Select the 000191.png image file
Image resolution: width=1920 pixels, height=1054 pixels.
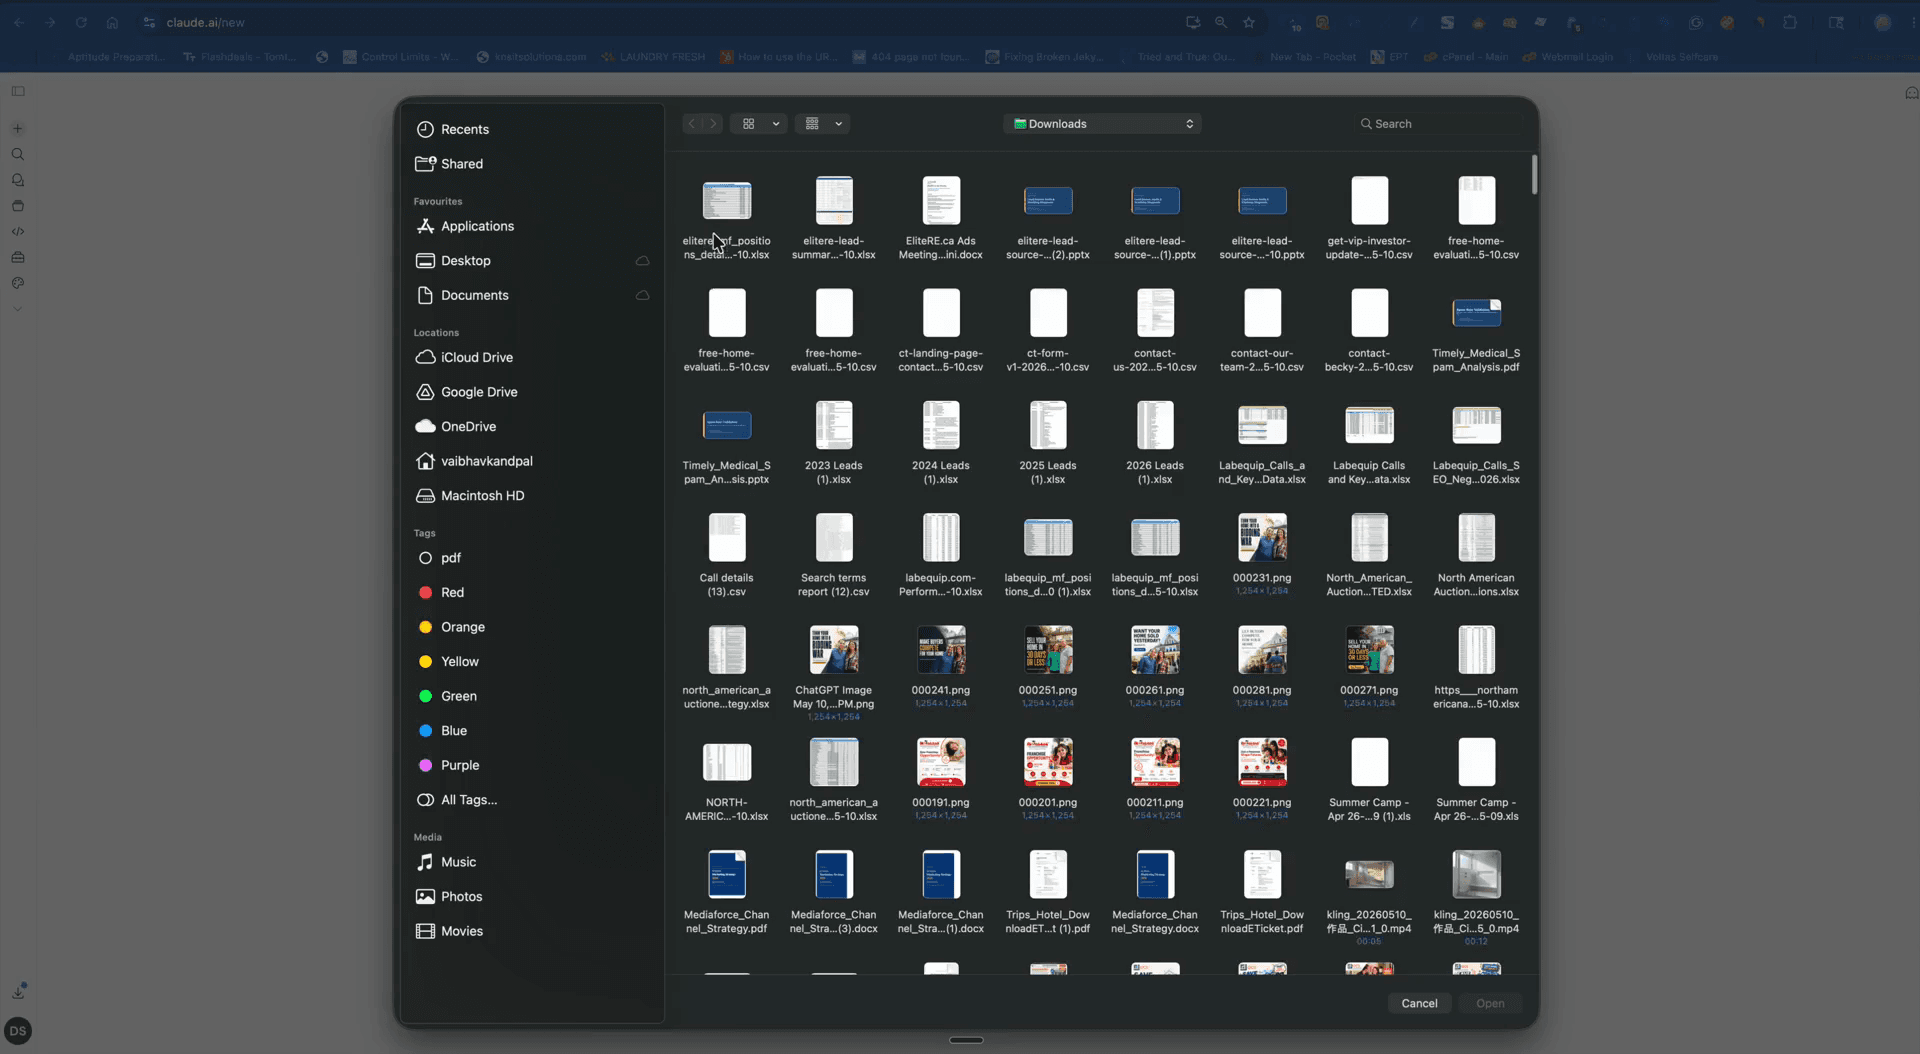[941, 780]
